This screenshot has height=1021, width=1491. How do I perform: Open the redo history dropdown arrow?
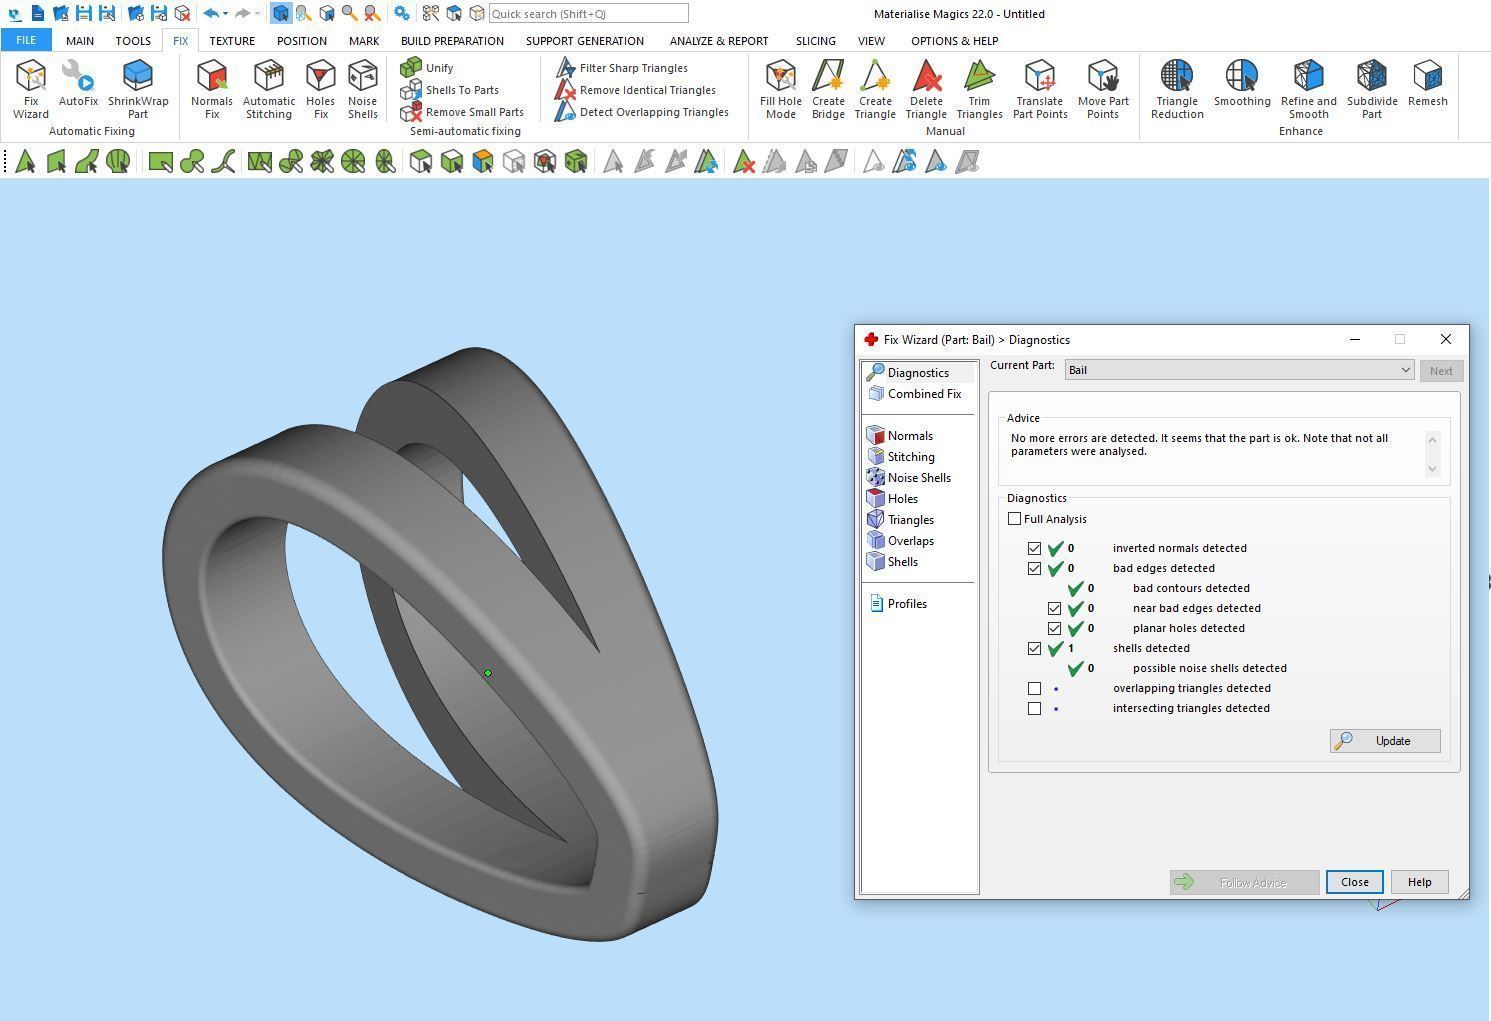click(x=257, y=14)
